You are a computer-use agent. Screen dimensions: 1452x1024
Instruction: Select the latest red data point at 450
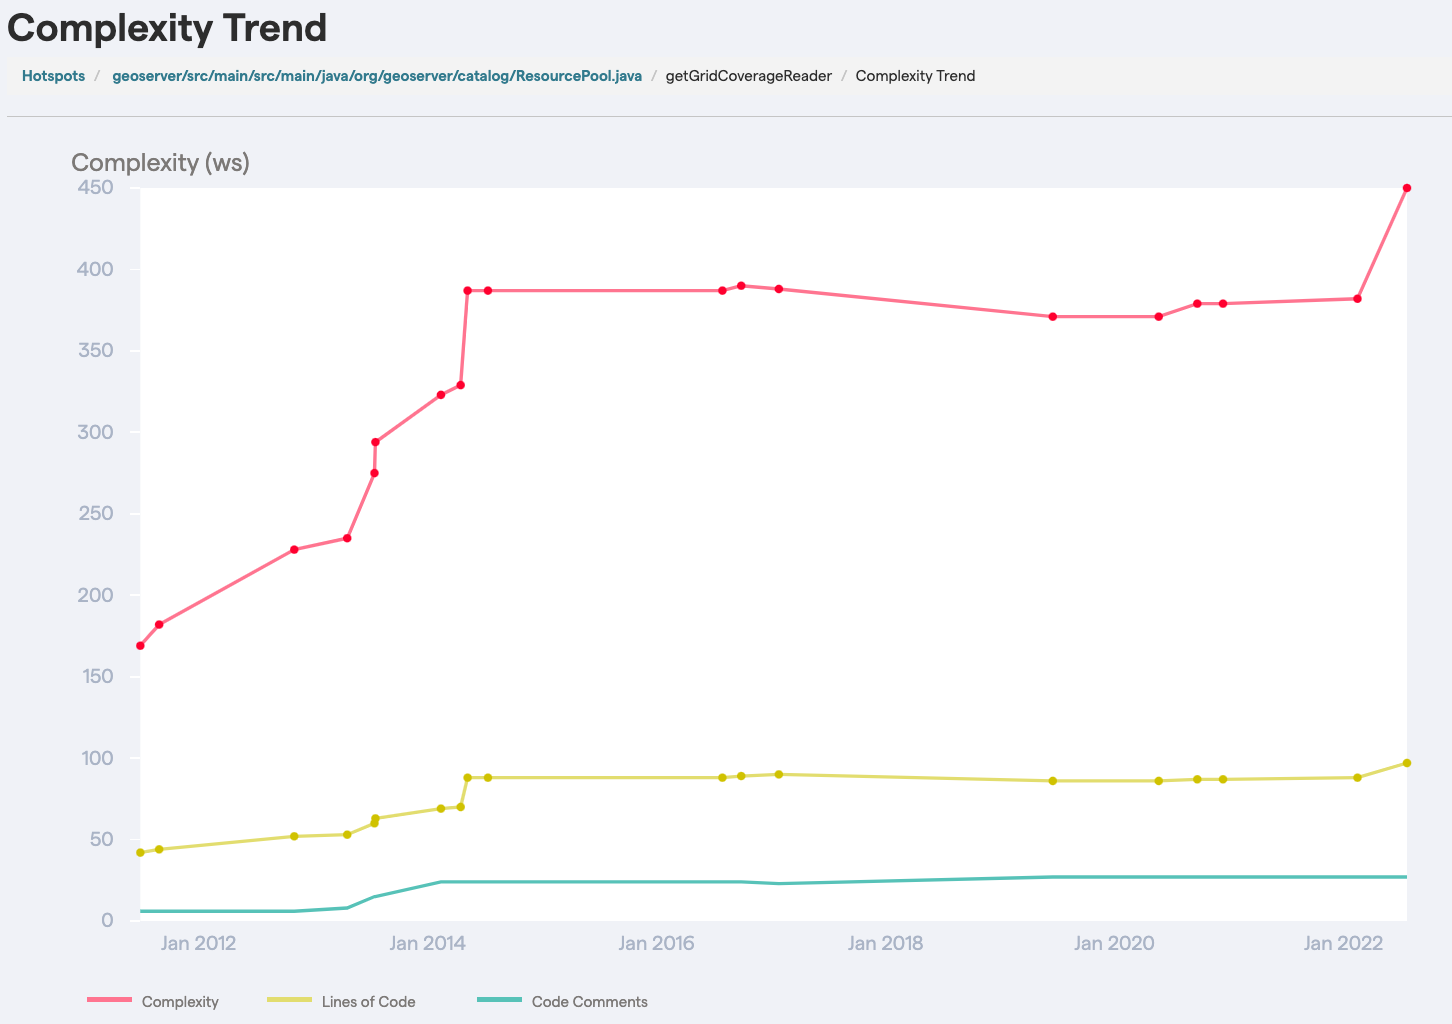pos(1407,187)
